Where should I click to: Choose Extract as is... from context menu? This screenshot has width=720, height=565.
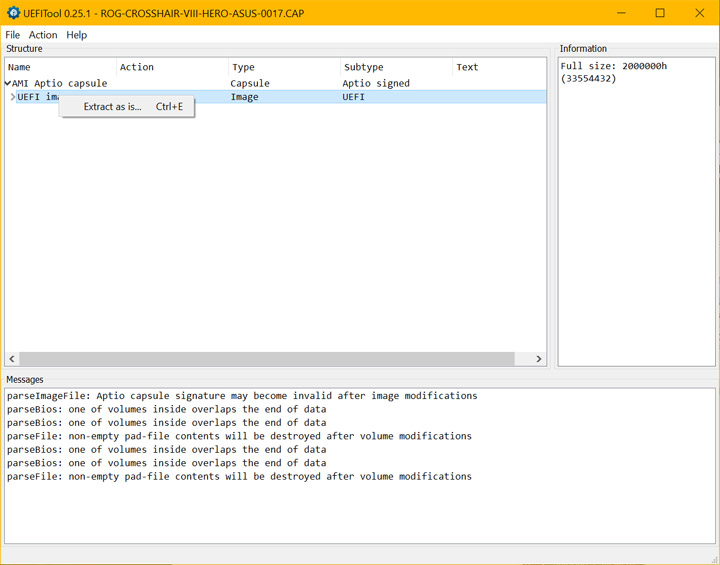[128, 107]
